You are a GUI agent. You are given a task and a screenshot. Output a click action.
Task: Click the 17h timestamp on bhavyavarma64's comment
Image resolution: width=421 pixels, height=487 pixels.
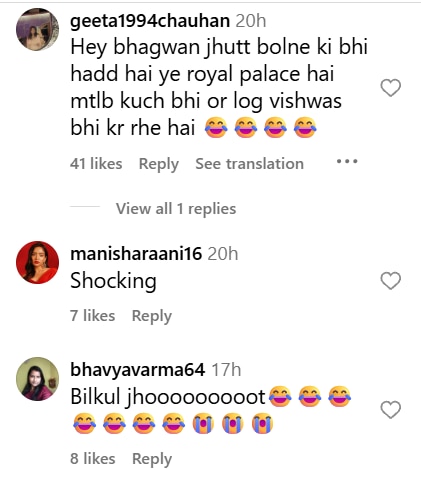226,370
